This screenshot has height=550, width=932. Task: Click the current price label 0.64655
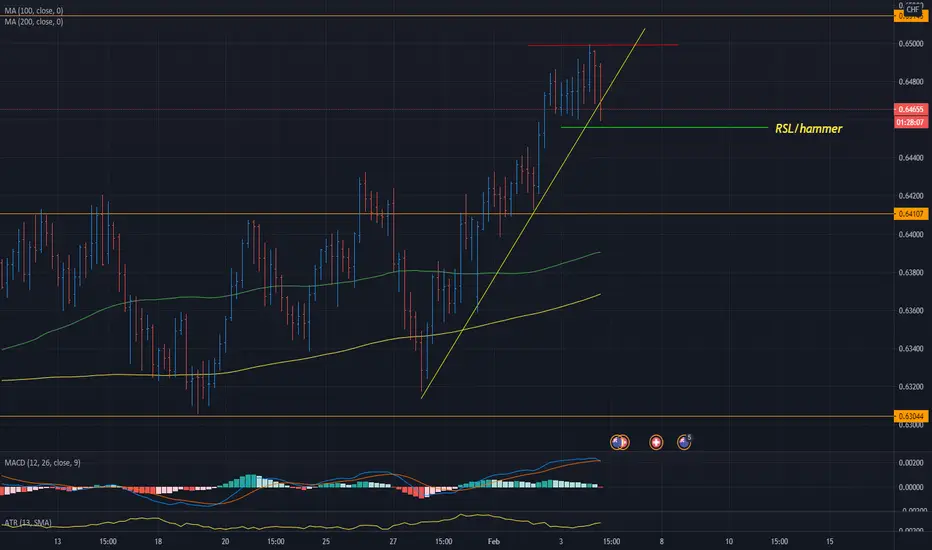[x=911, y=109]
